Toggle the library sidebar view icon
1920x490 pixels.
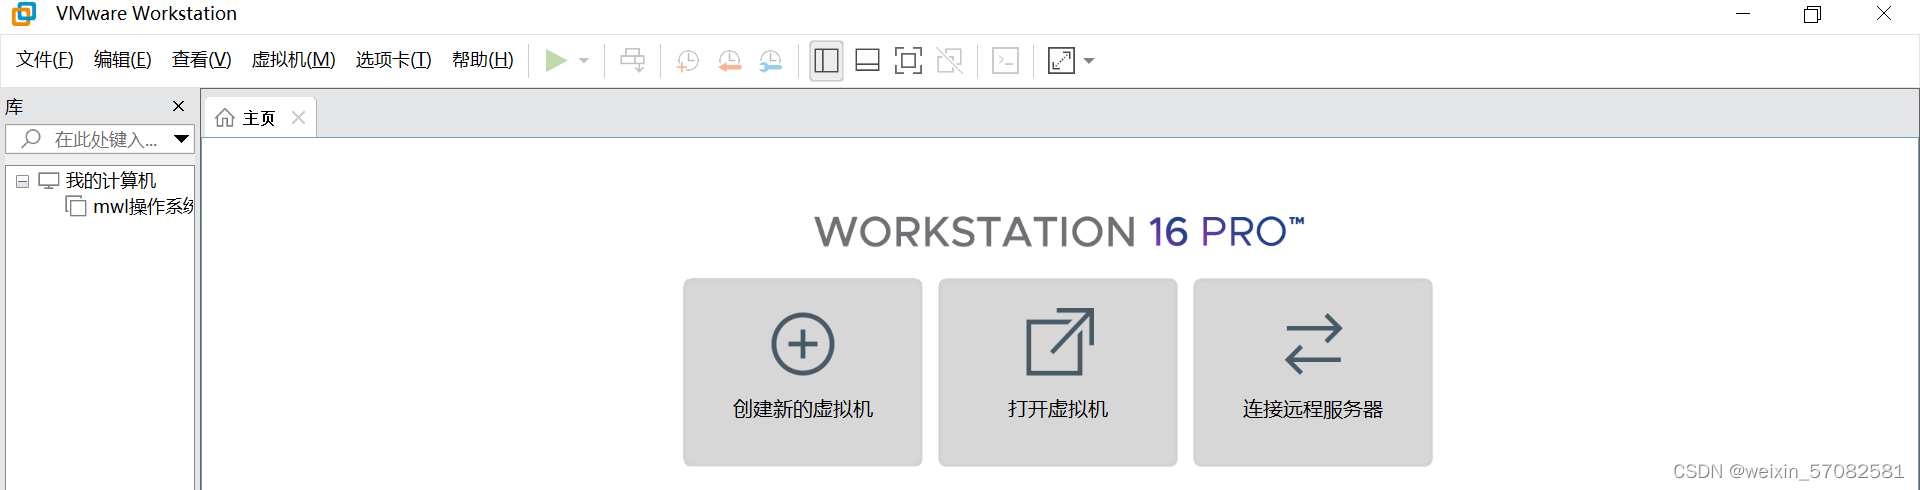click(x=827, y=61)
